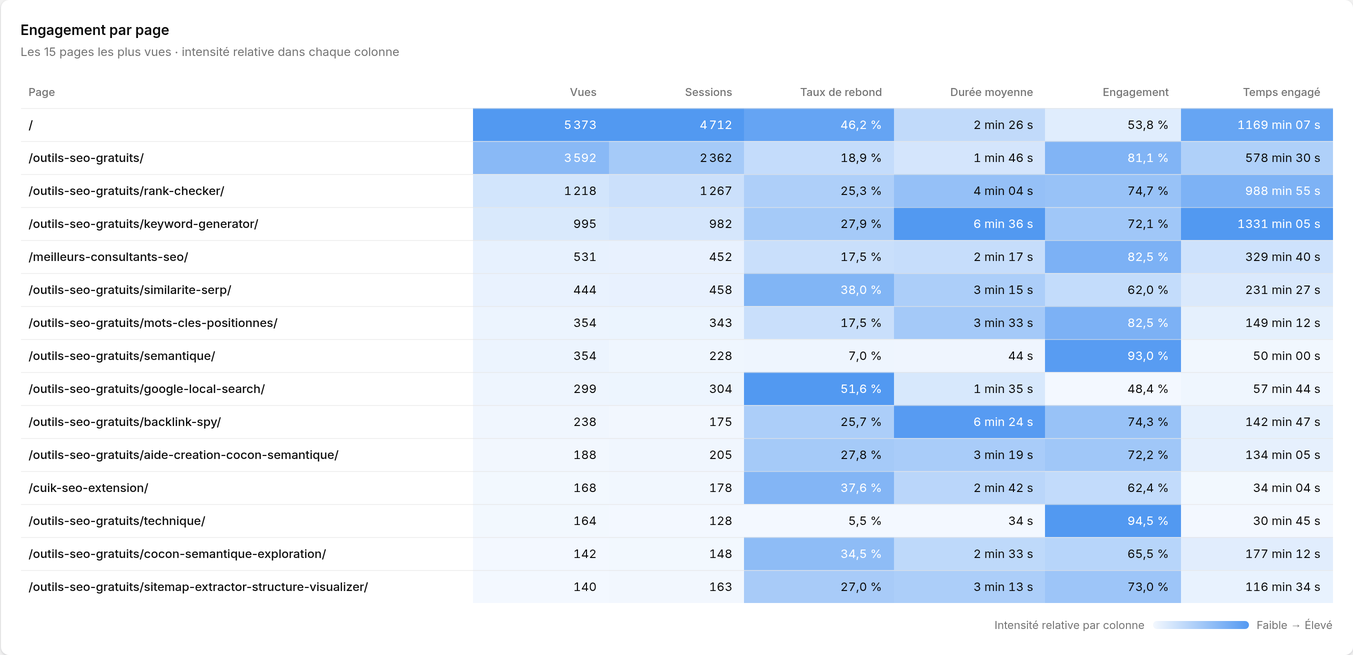Select the cocon-semantique-exploration page path
Image resolution: width=1353 pixels, height=655 pixels.
tap(177, 554)
